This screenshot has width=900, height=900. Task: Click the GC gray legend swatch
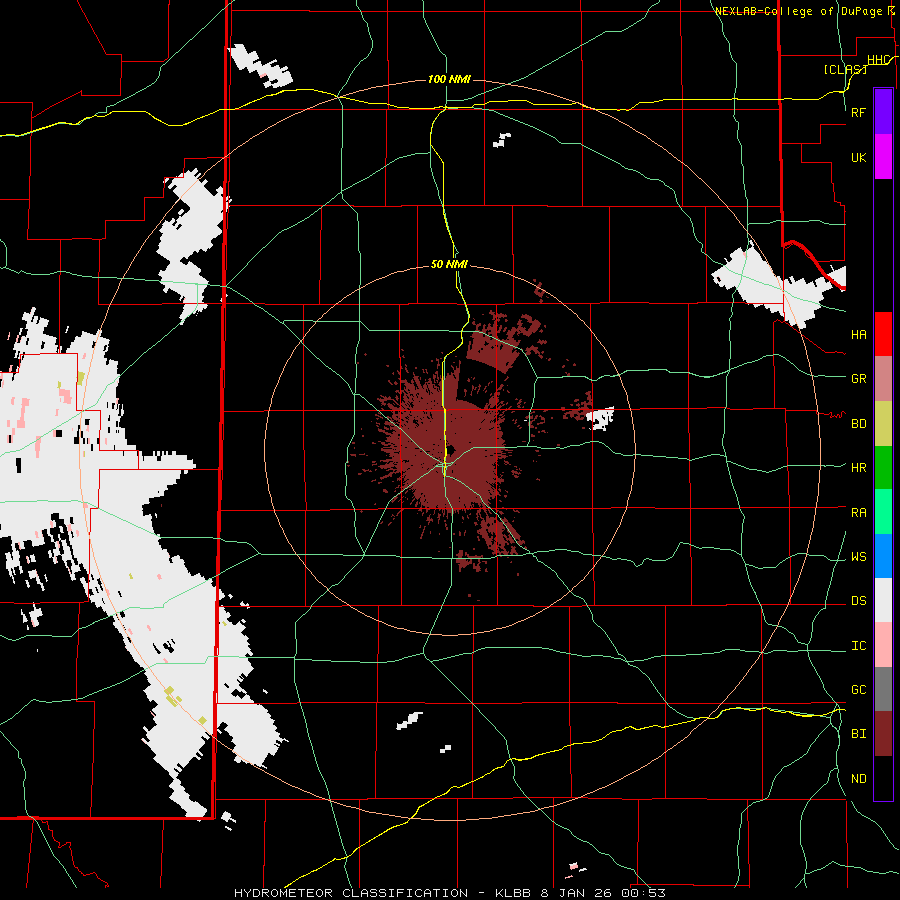click(883, 689)
